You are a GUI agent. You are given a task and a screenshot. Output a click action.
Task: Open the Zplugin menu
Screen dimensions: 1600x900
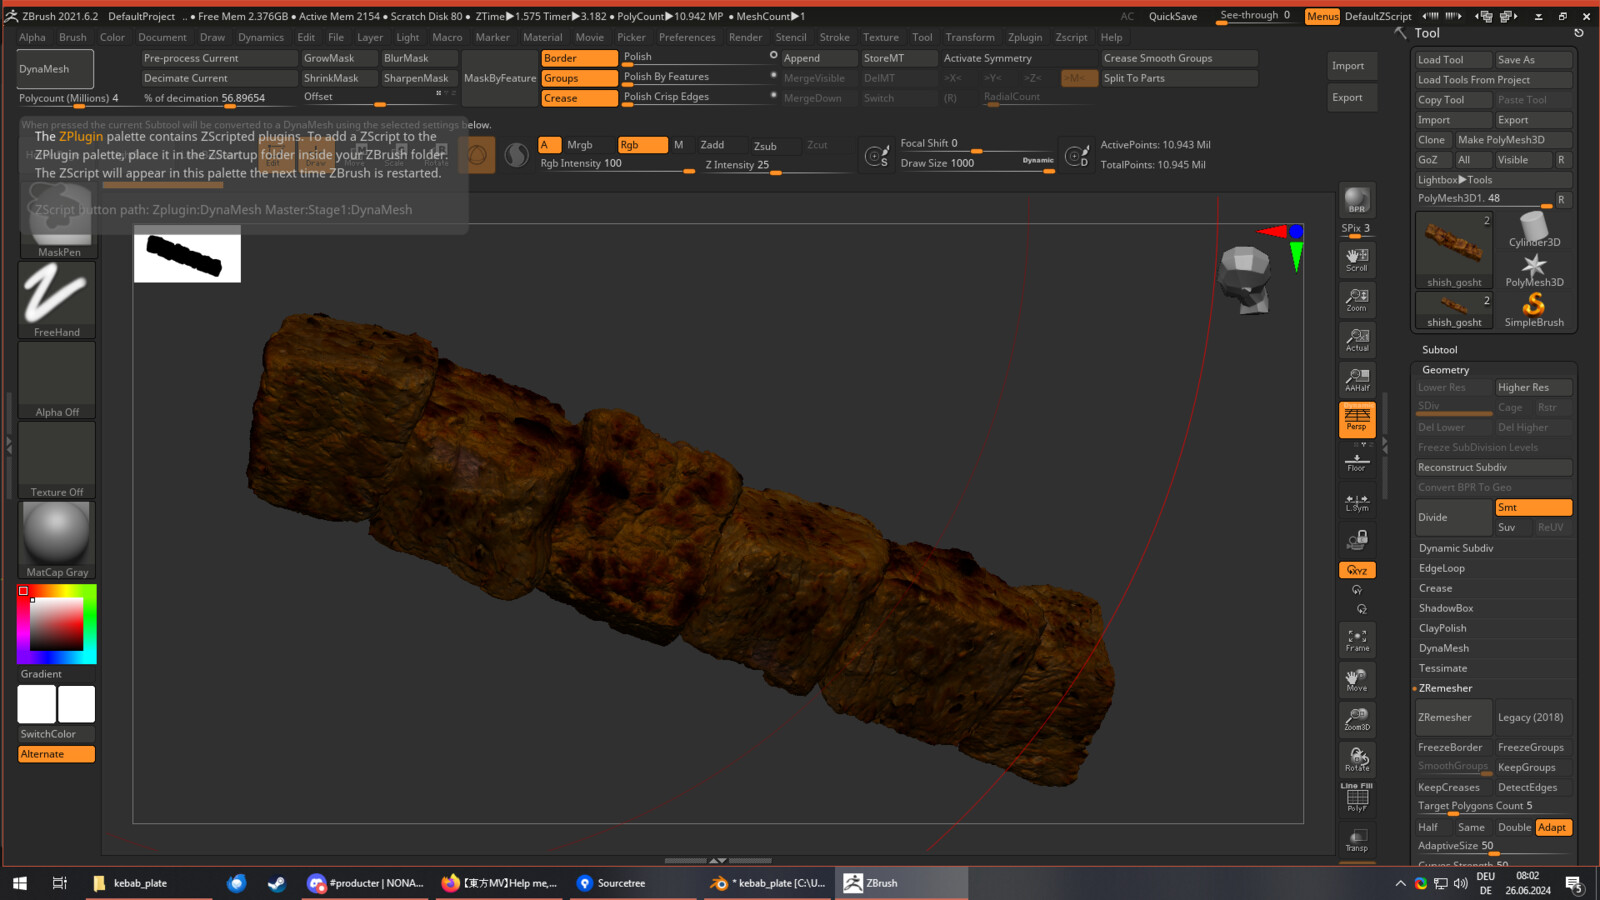point(1024,37)
